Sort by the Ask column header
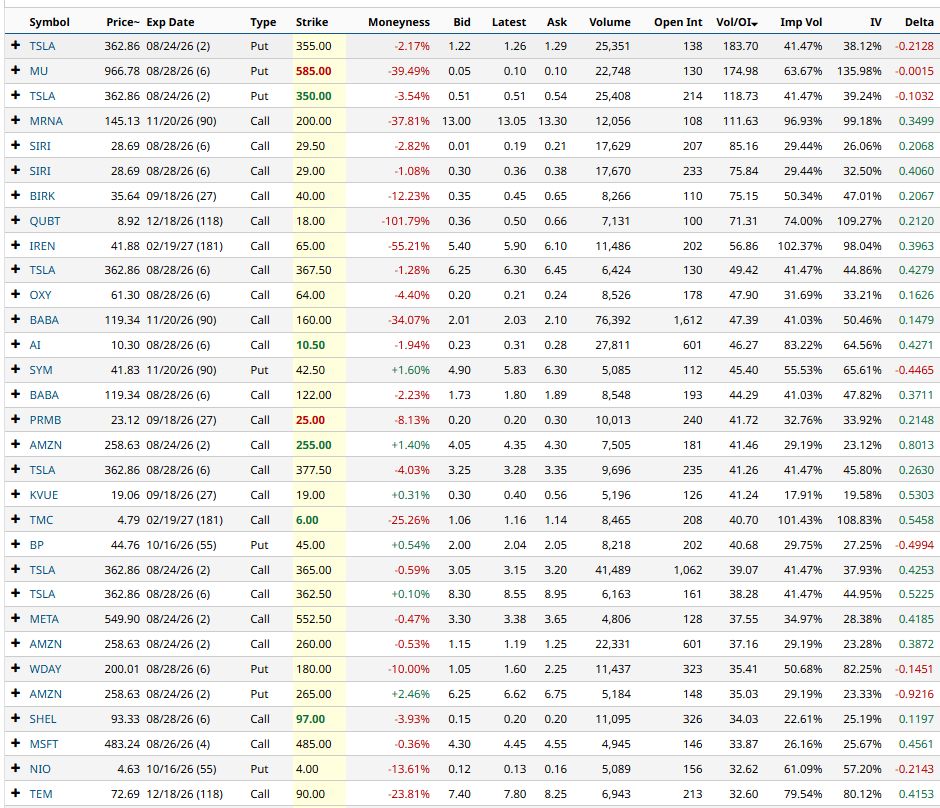This screenshot has height=808, width=940. coord(557,22)
